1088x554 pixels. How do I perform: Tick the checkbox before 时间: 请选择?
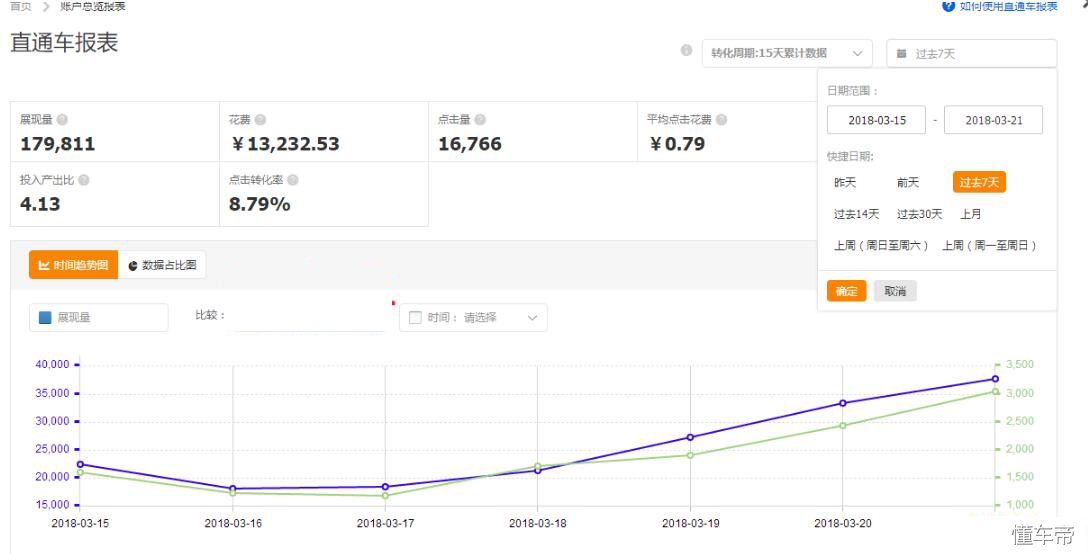coord(416,318)
